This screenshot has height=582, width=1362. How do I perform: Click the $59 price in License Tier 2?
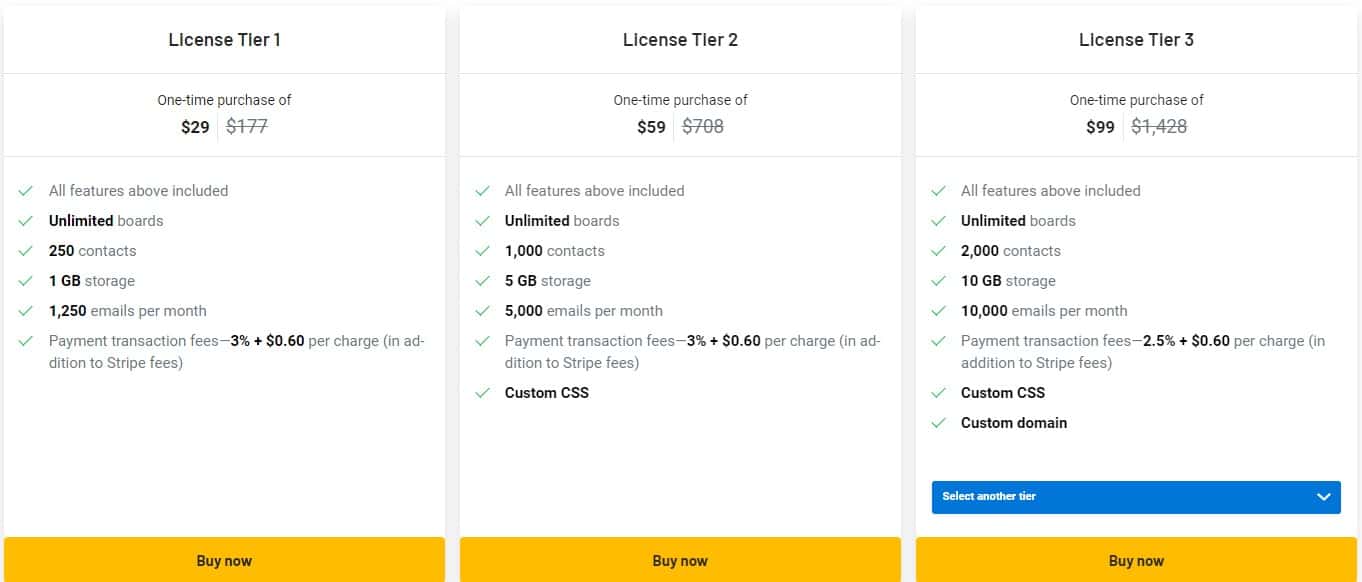[x=652, y=127]
